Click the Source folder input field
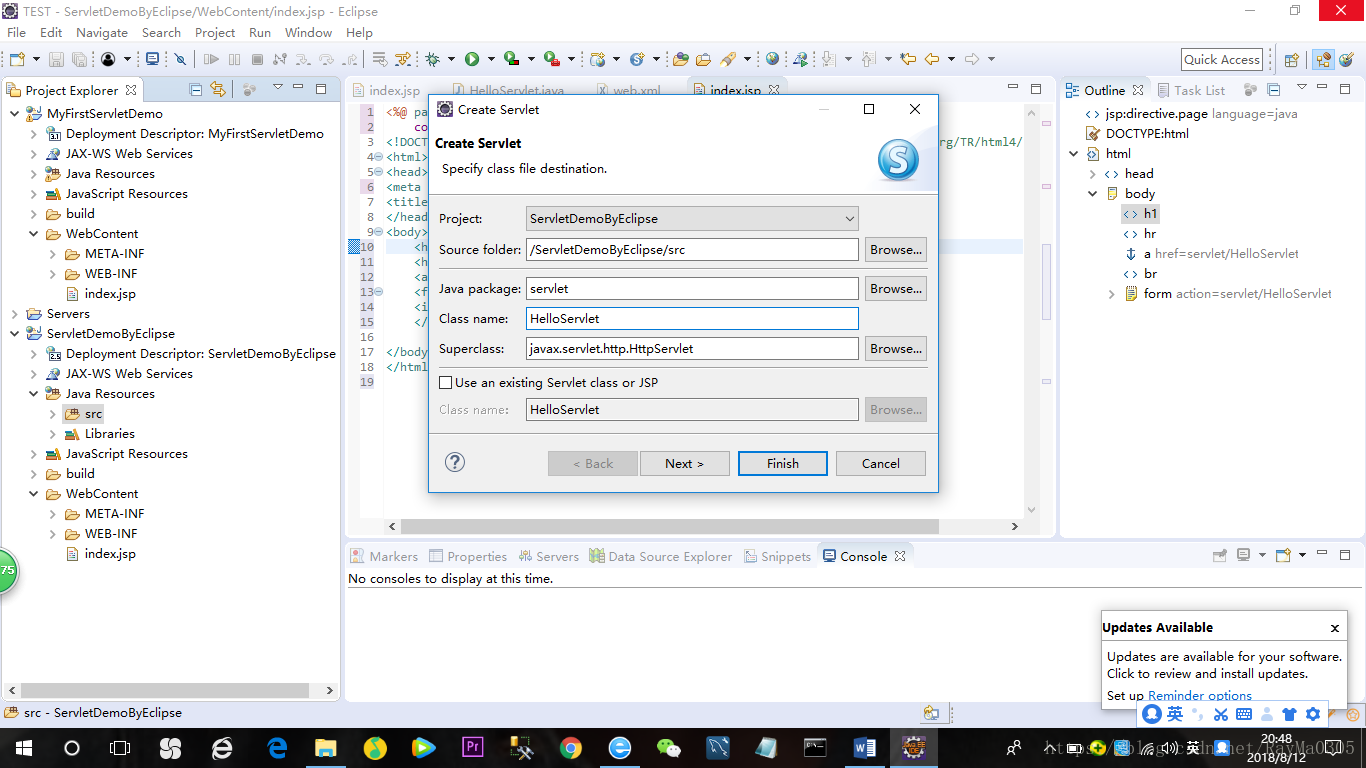 (x=692, y=249)
